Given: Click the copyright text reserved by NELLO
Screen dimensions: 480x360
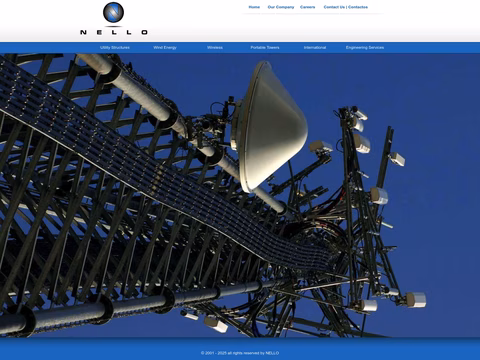Looking at the screenshot, I should coord(240,353).
